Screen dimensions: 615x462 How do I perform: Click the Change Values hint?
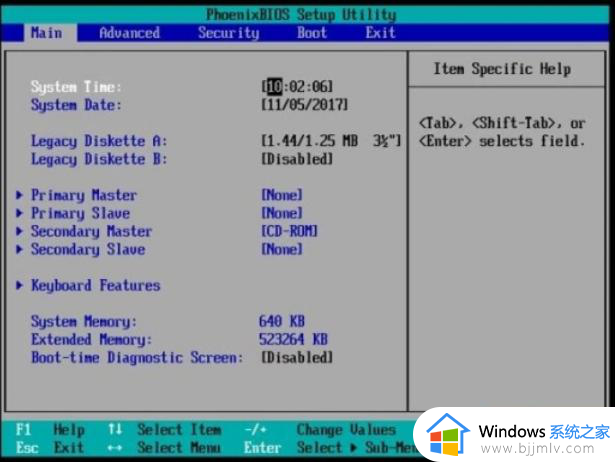point(320,429)
